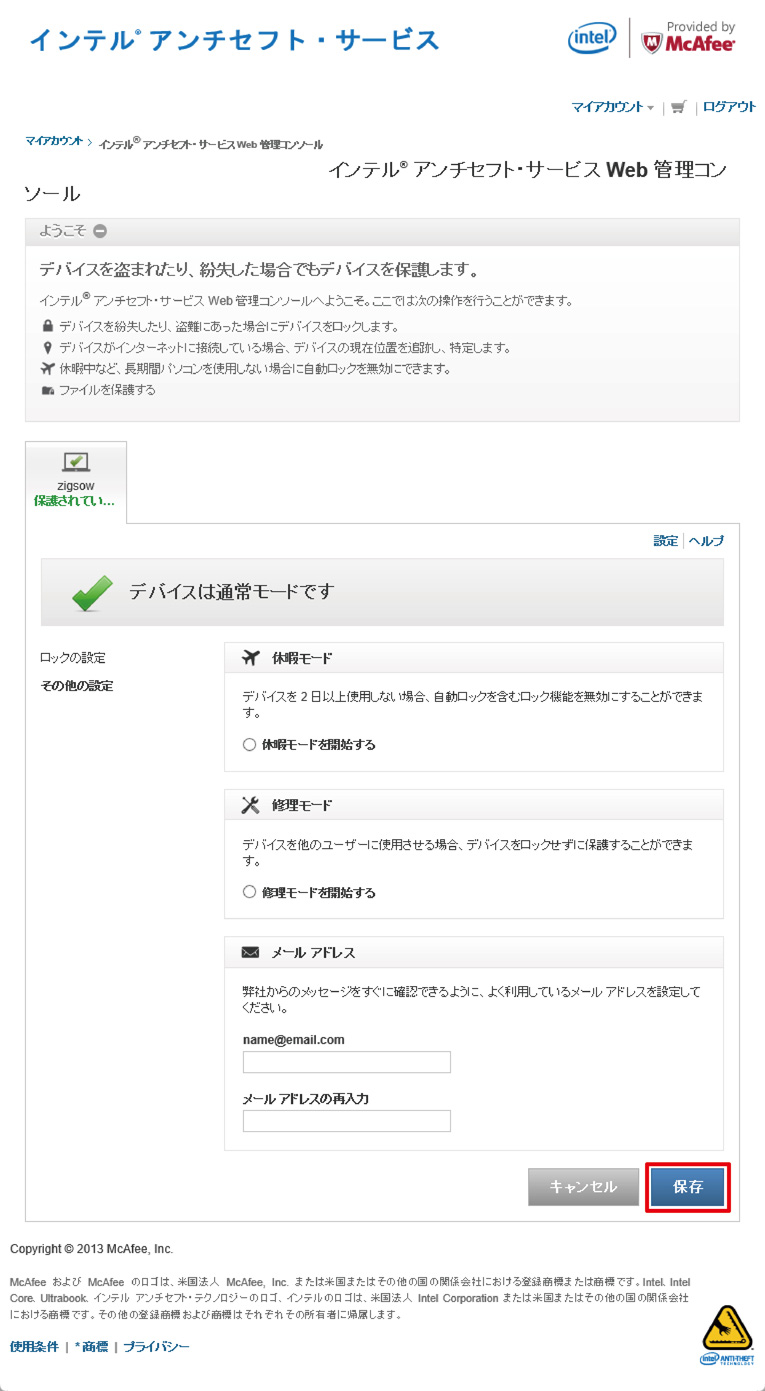765x1391 pixels.
Task: Select 休暇モードを開始する radio button
Action: [249, 744]
